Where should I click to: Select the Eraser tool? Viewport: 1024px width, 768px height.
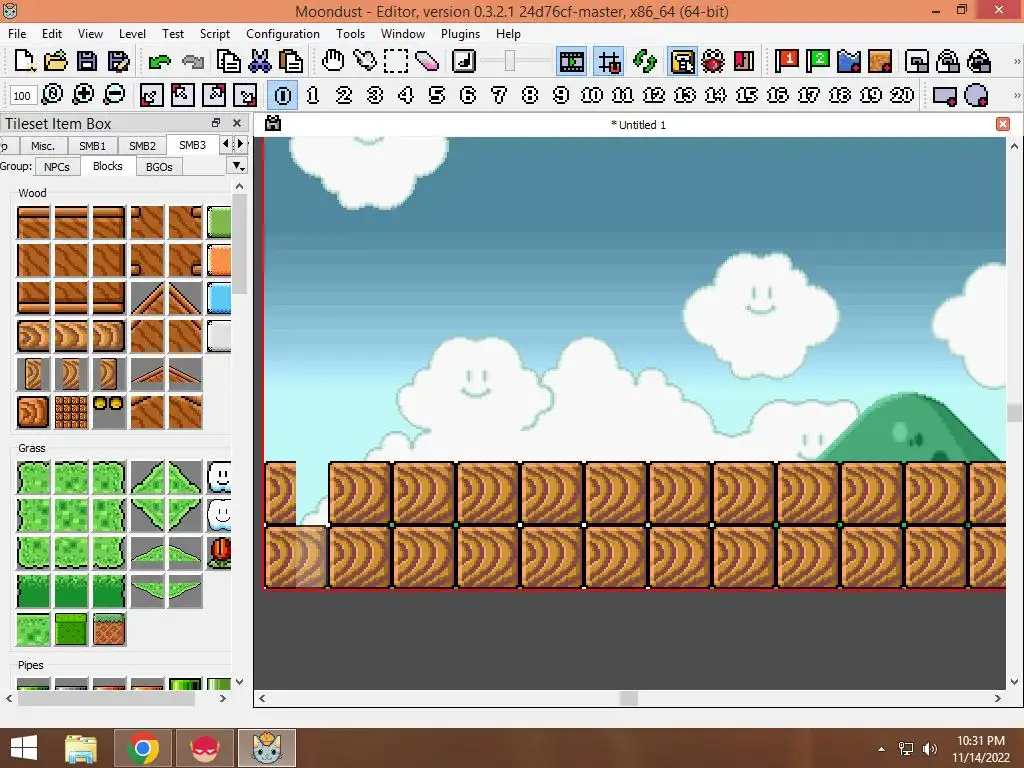click(426, 61)
